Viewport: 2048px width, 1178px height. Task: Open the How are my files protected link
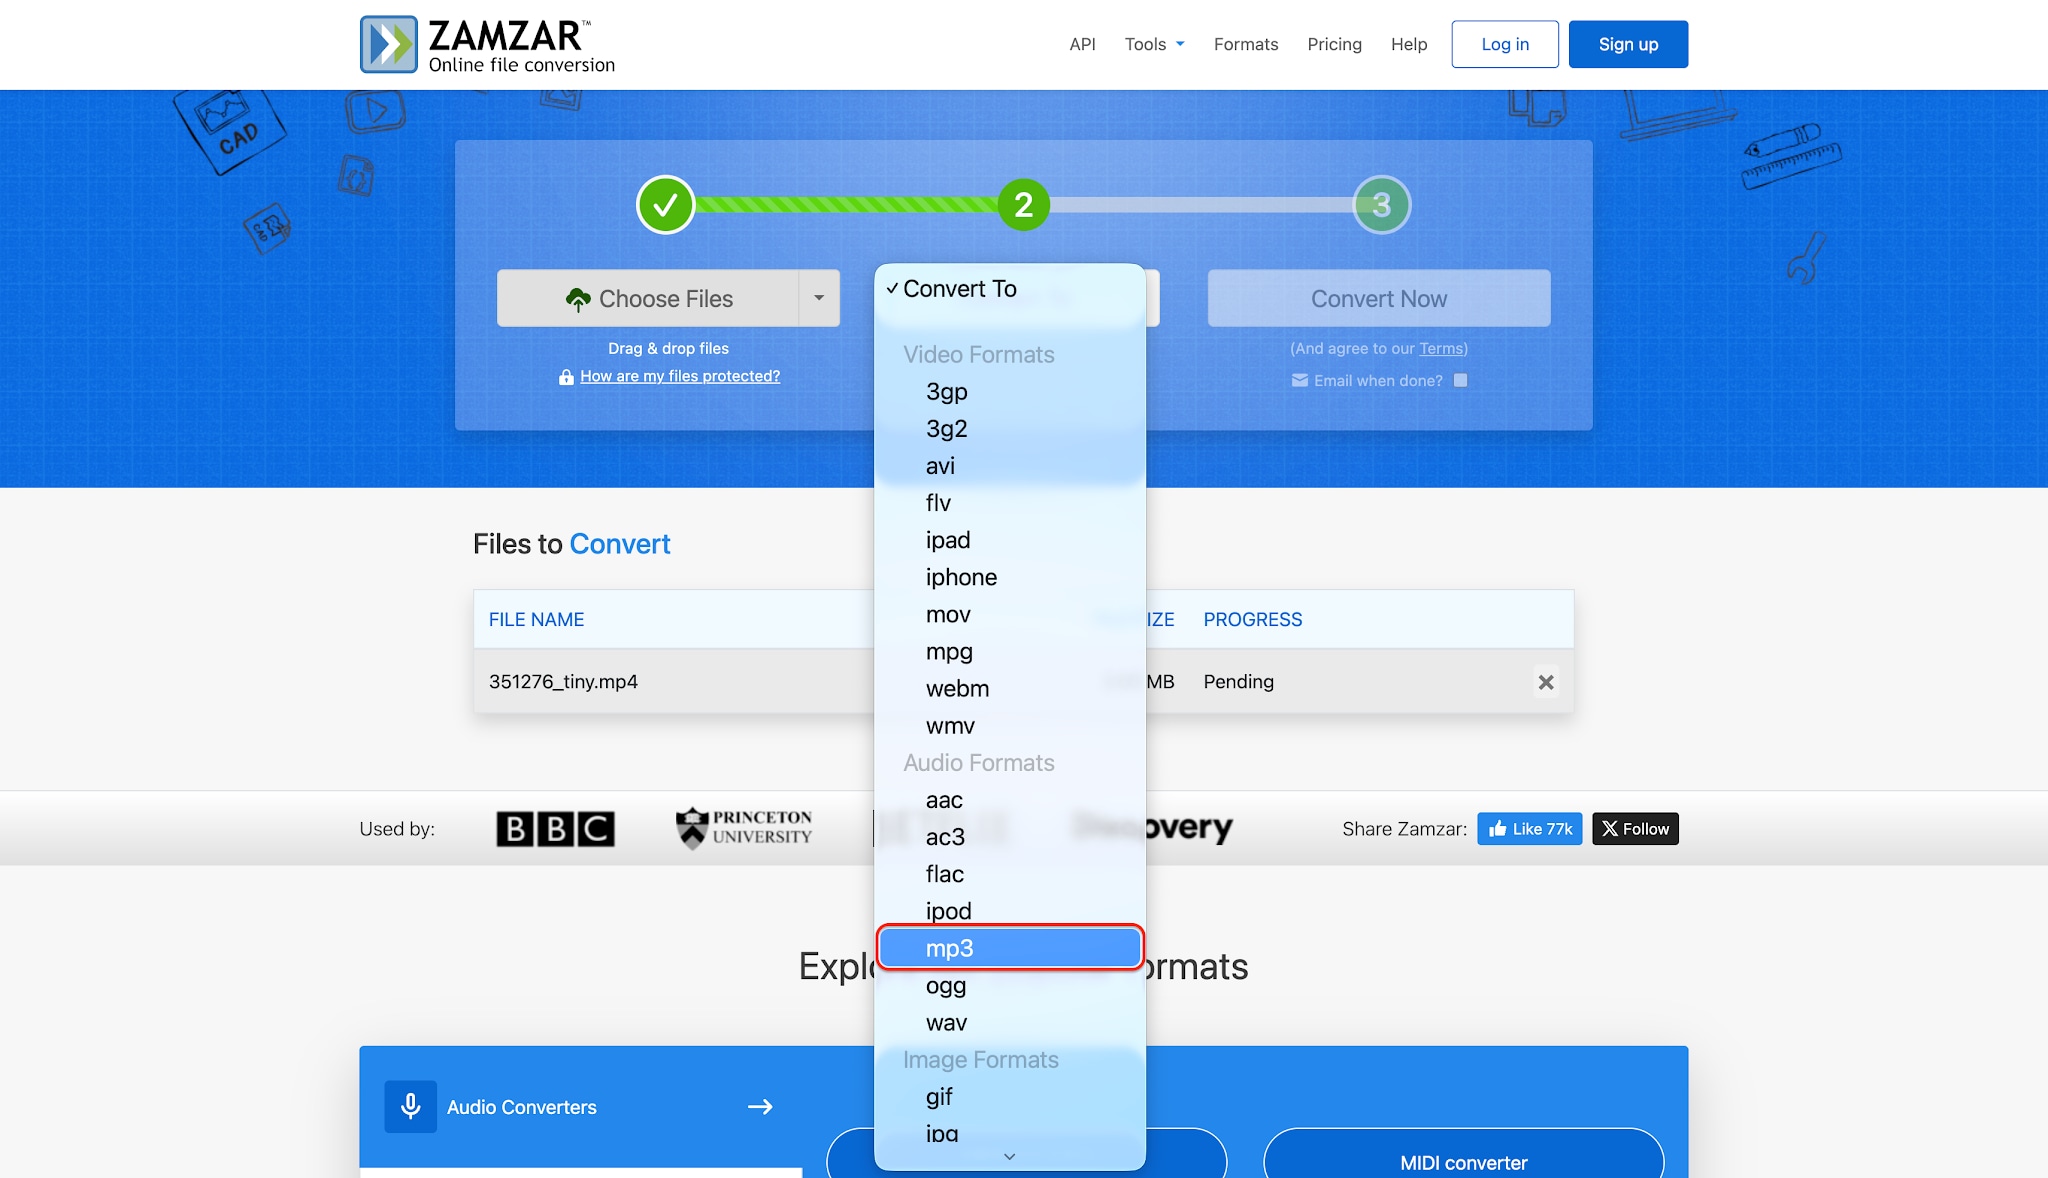(680, 376)
